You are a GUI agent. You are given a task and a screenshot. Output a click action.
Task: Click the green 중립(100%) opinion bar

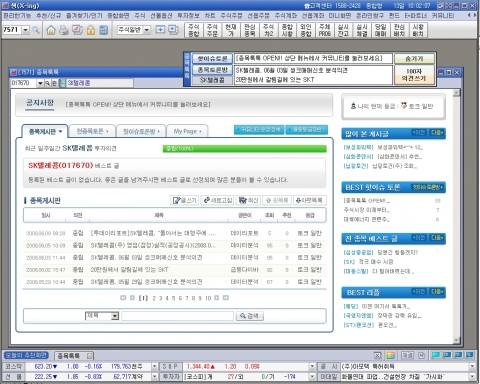click(244, 149)
